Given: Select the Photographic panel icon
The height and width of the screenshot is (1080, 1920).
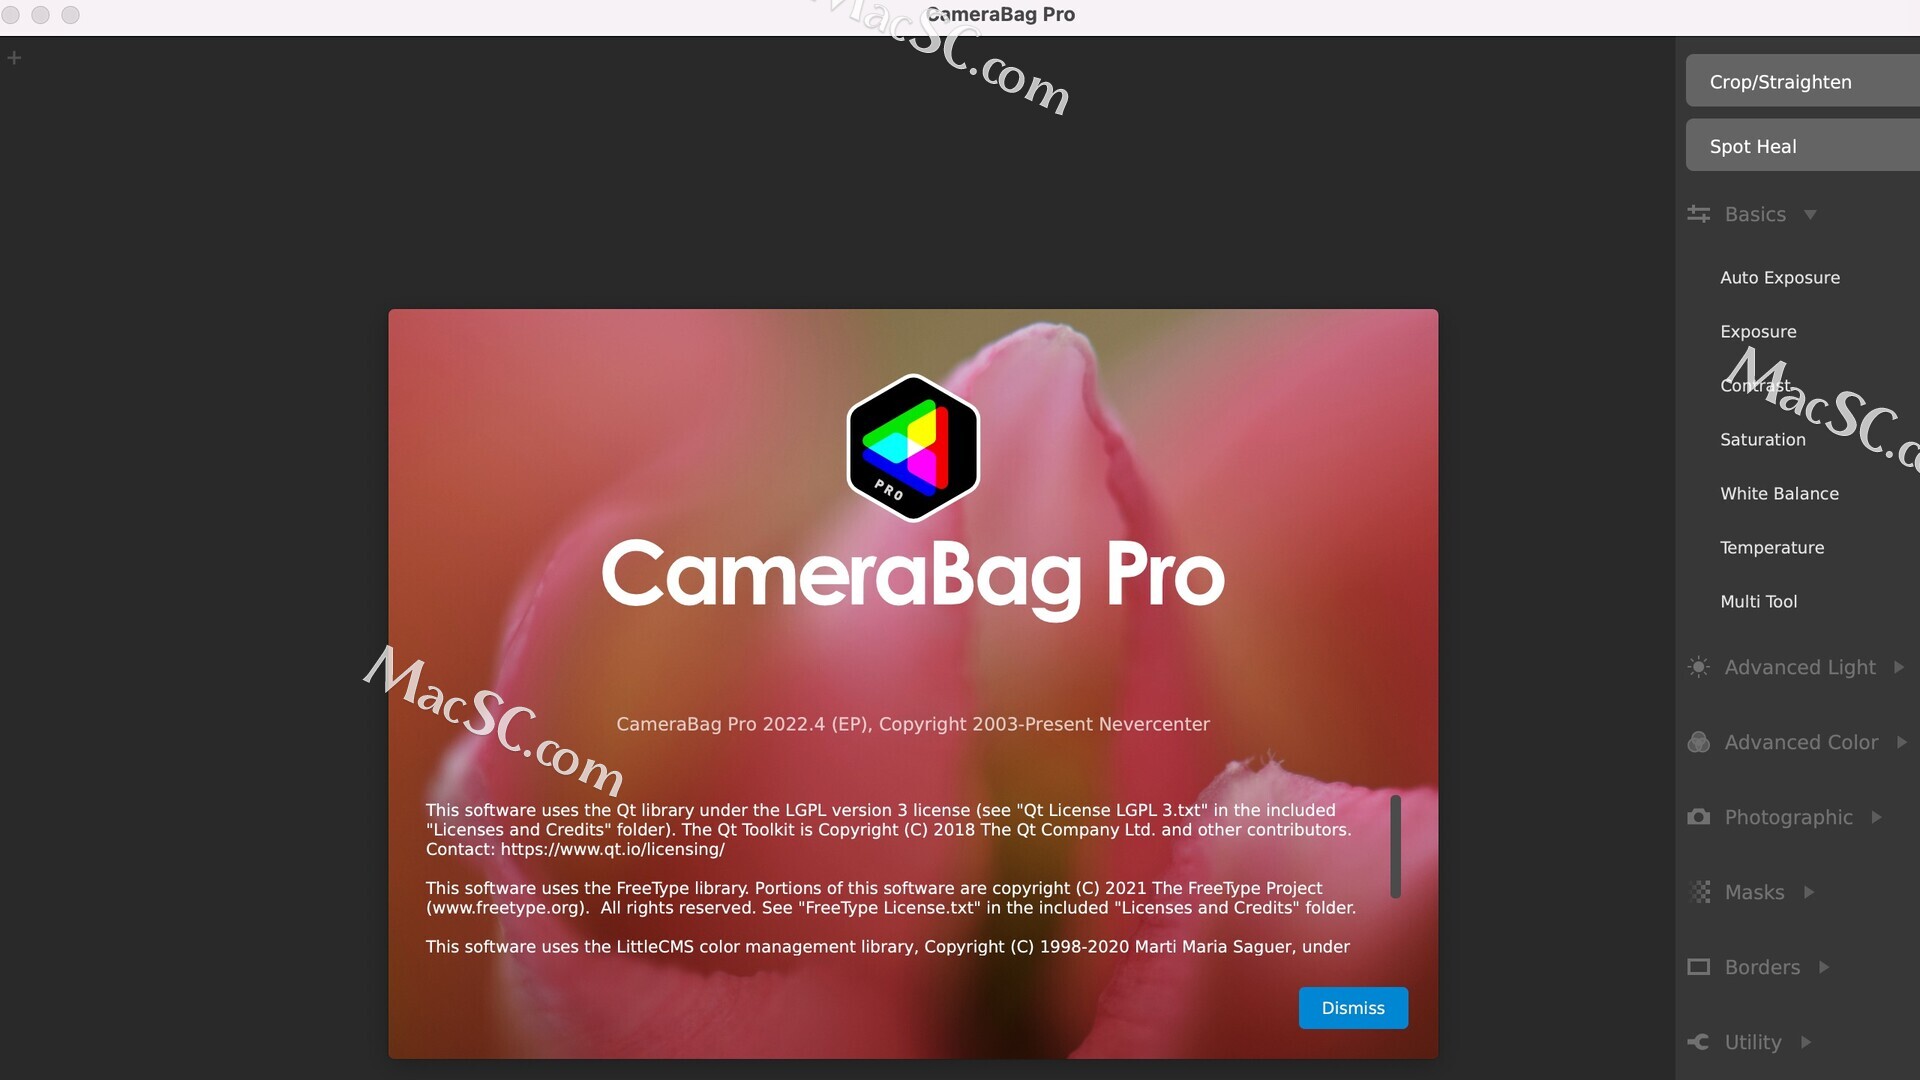Looking at the screenshot, I should click(x=1700, y=816).
